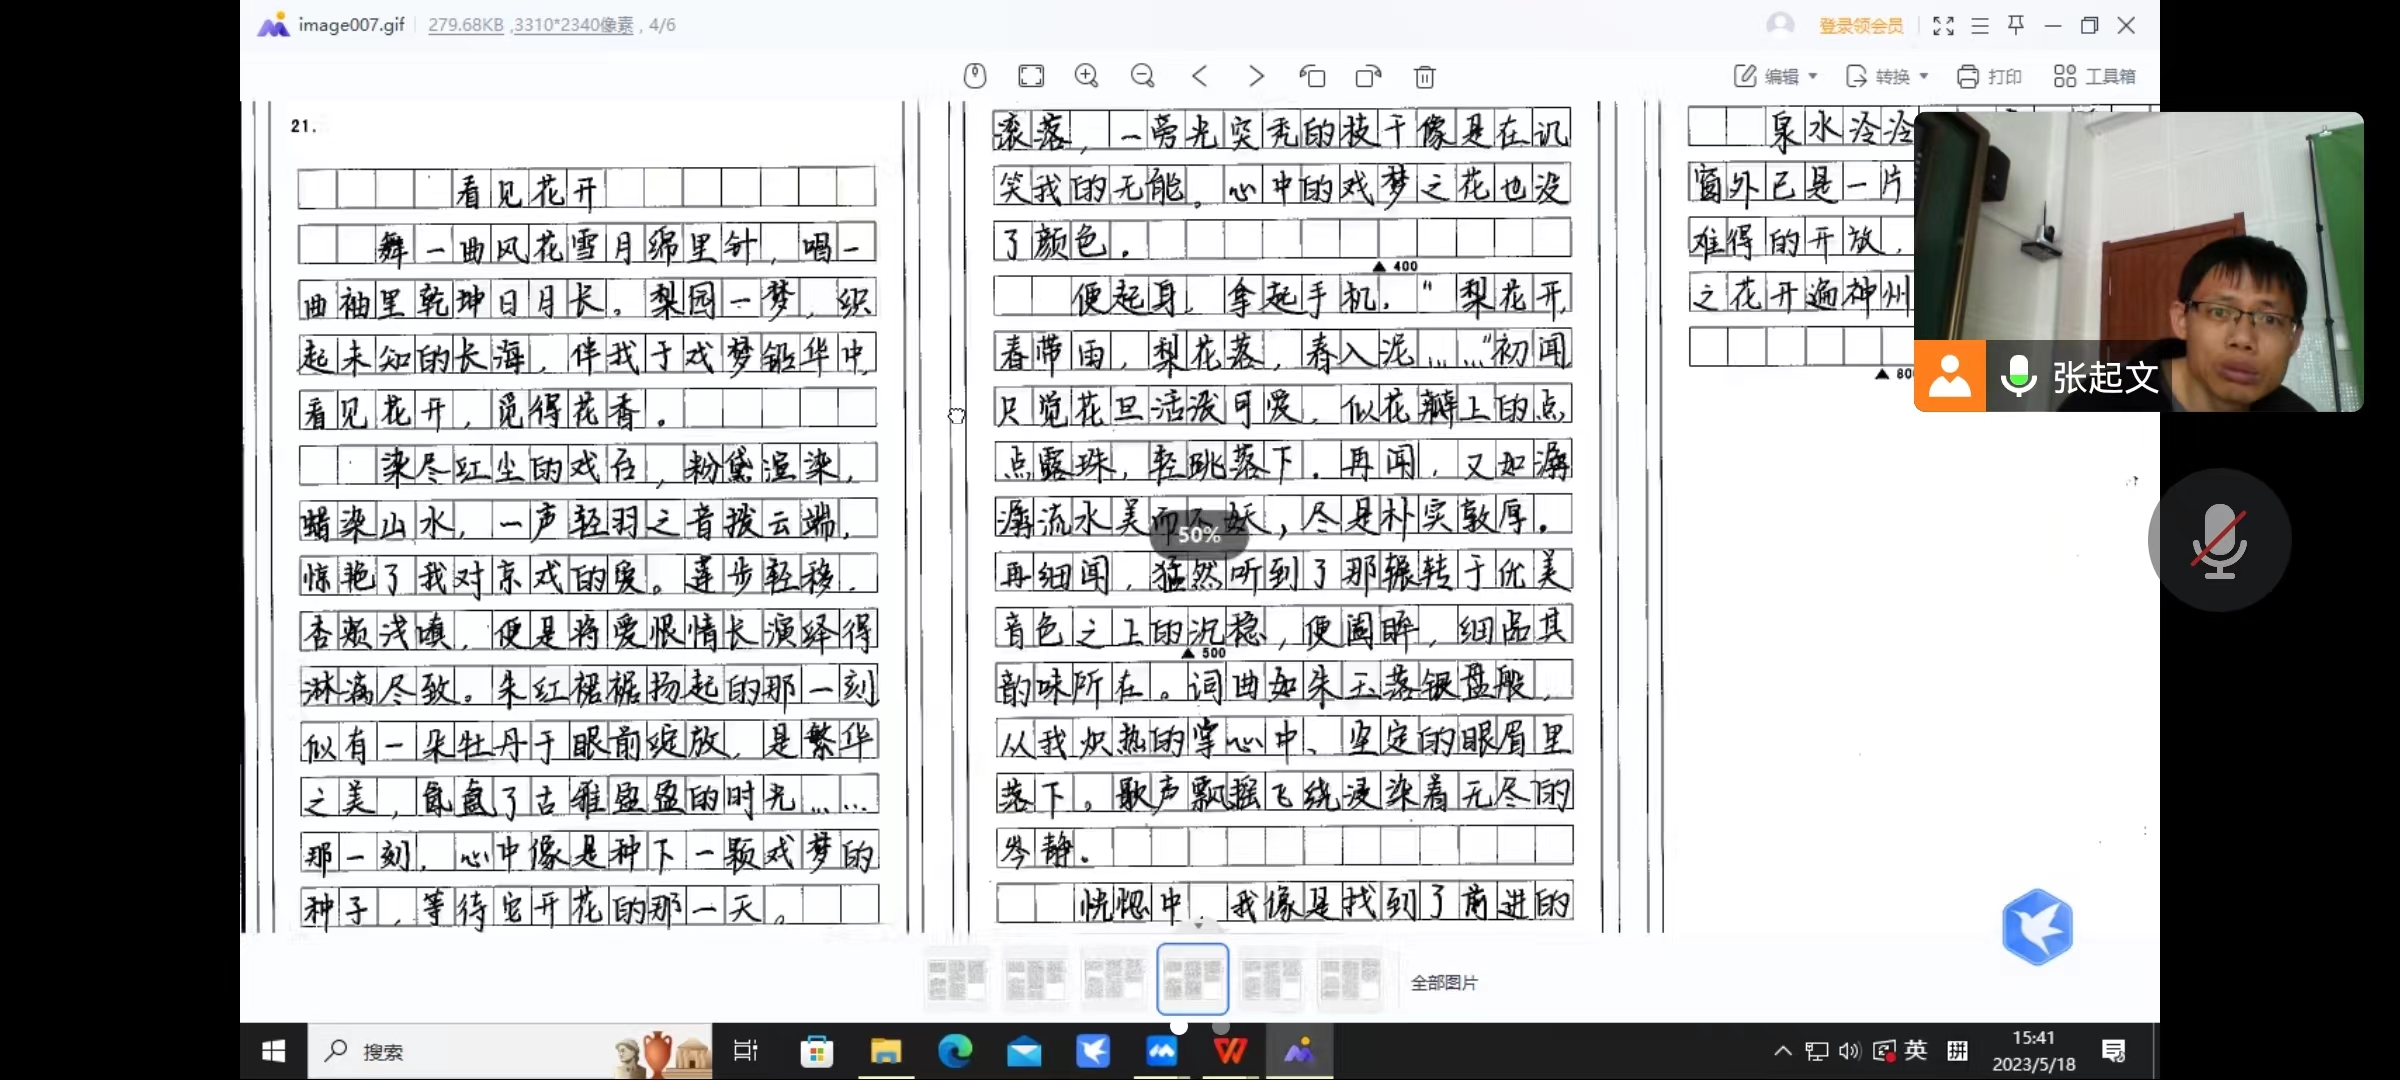Image resolution: width=2400 pixels, height=1080 pixels.
Task: Click the network tray icon
Action: (x=1817, y=1051)
